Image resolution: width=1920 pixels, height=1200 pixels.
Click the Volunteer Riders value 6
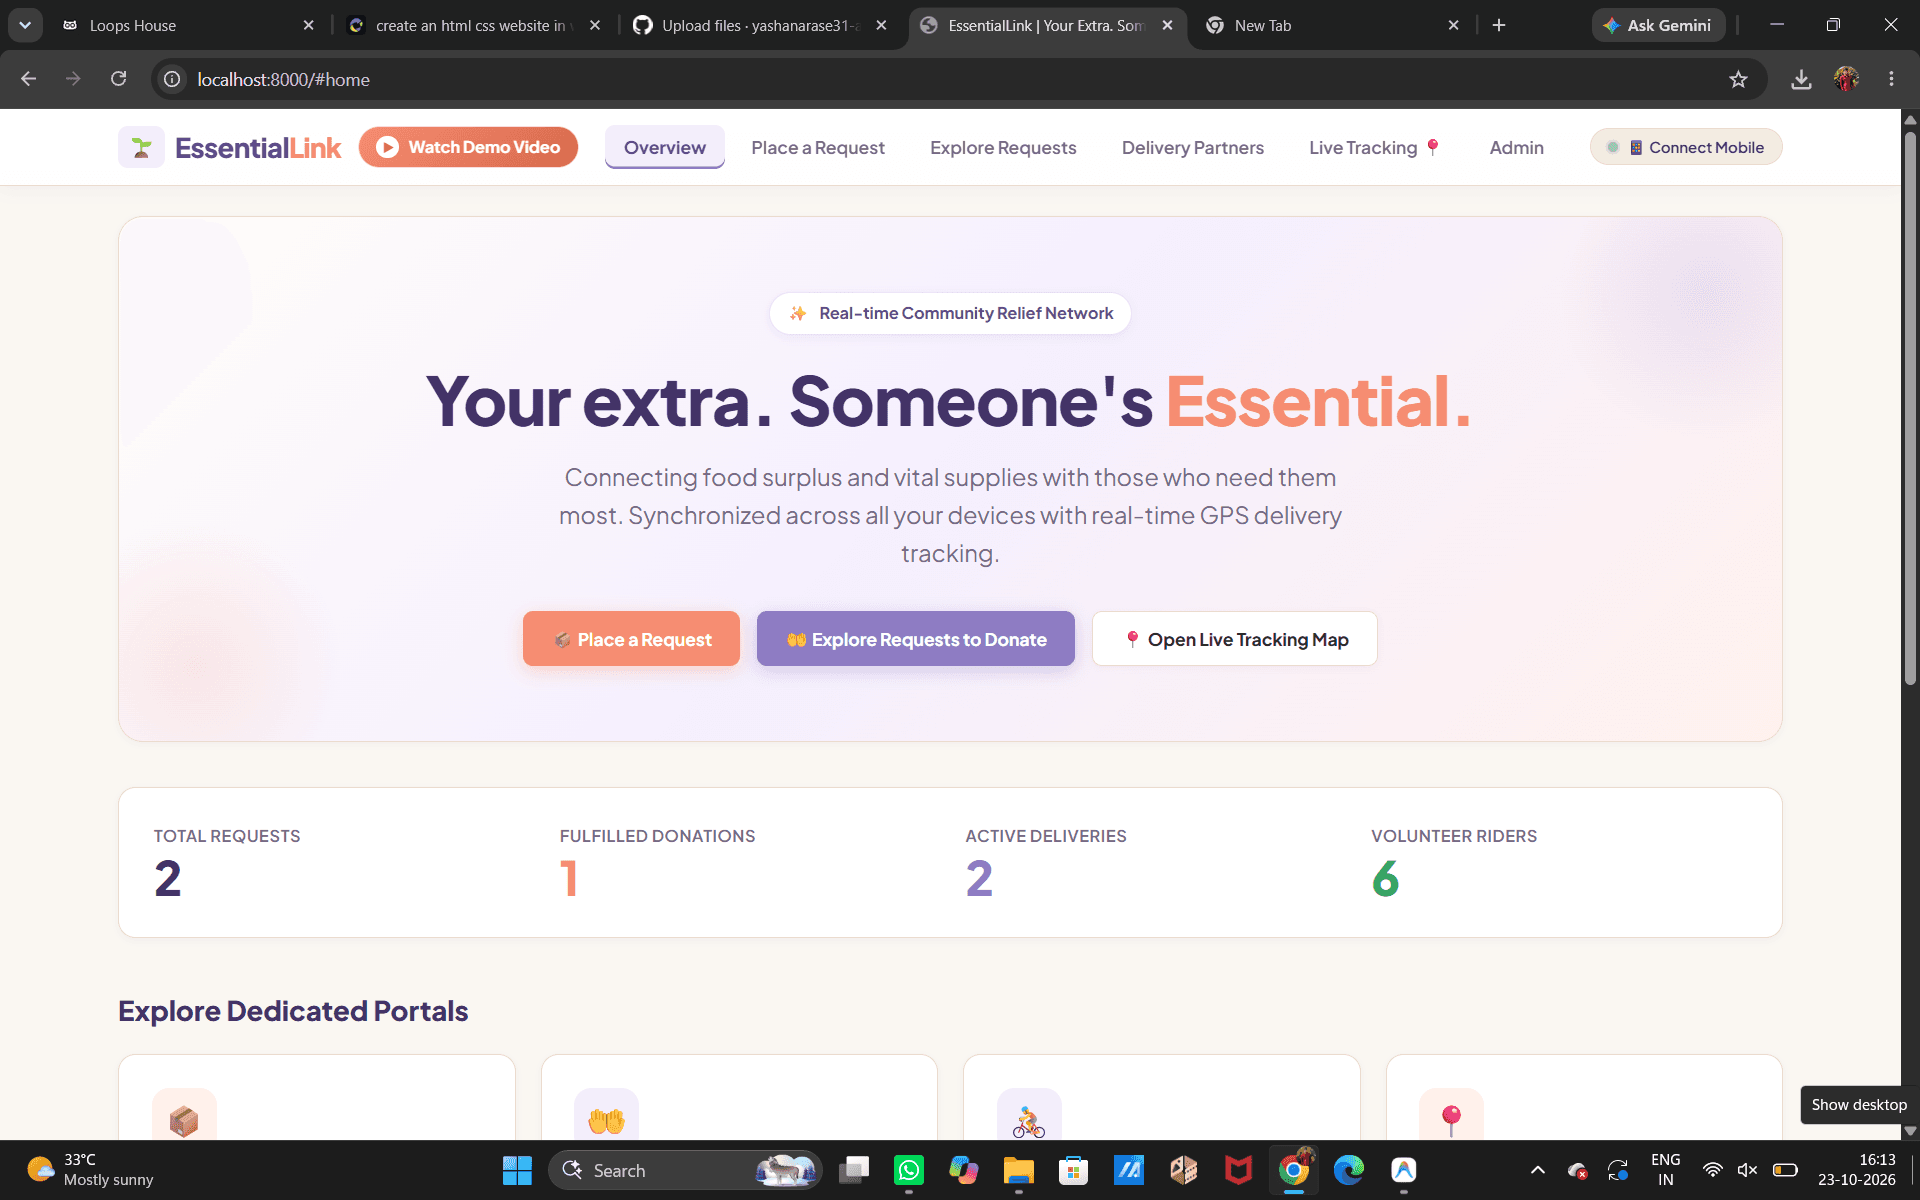[1385, 879]
